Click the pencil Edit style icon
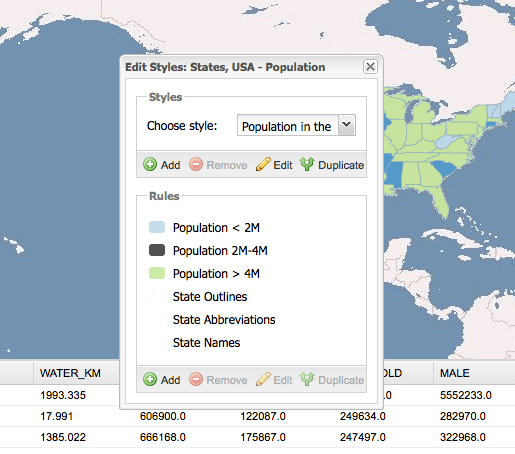This screenshot has height=454, width=515. tap(263, 165)
